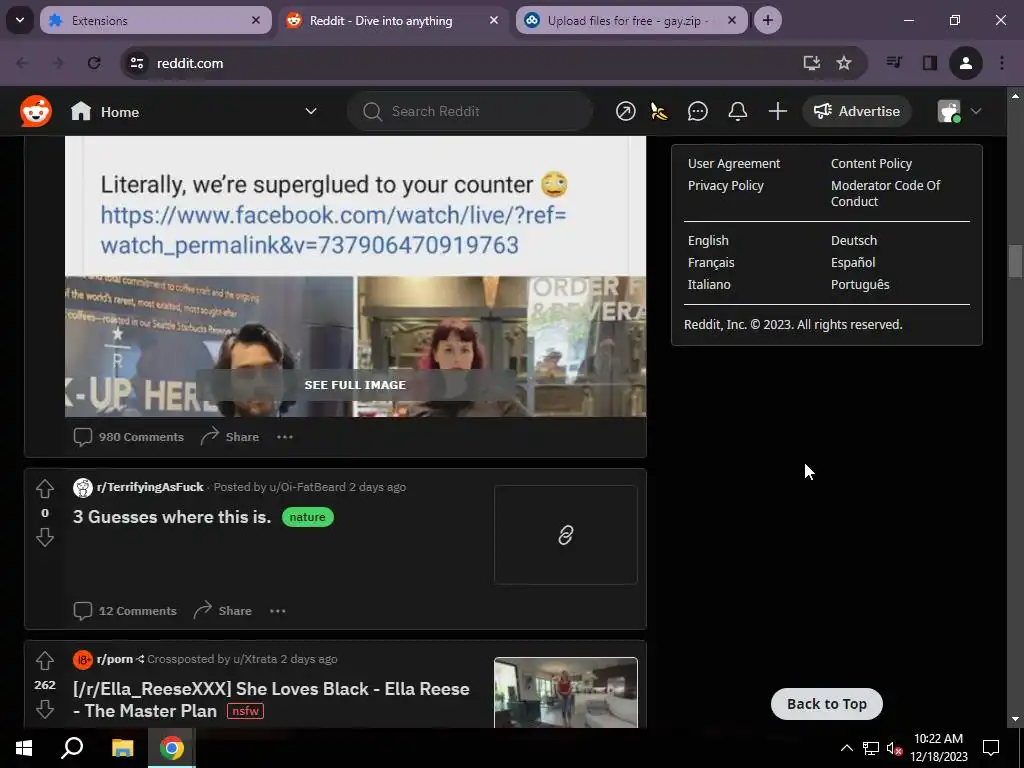The height and width of the screenshot is (768, 1024).
Task: Click the site information icon in address bar
Action: click(x=137, y=63)
